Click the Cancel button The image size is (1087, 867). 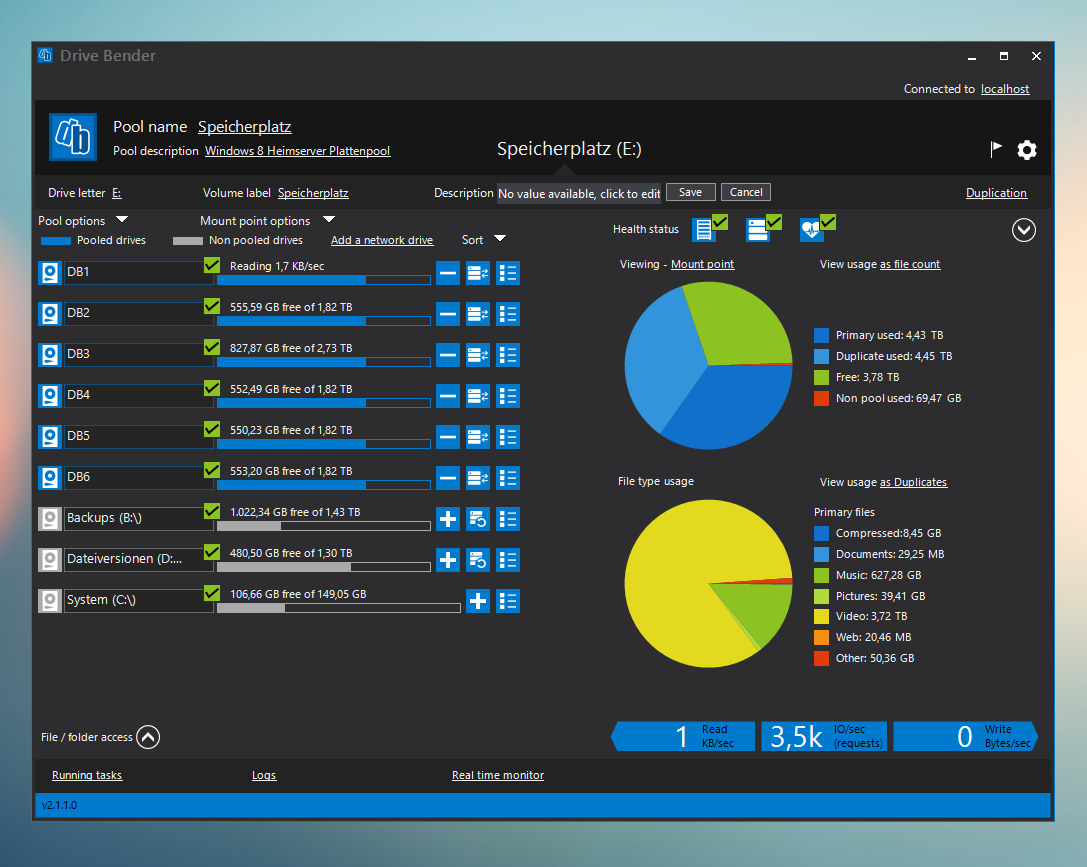click(746, 192)
